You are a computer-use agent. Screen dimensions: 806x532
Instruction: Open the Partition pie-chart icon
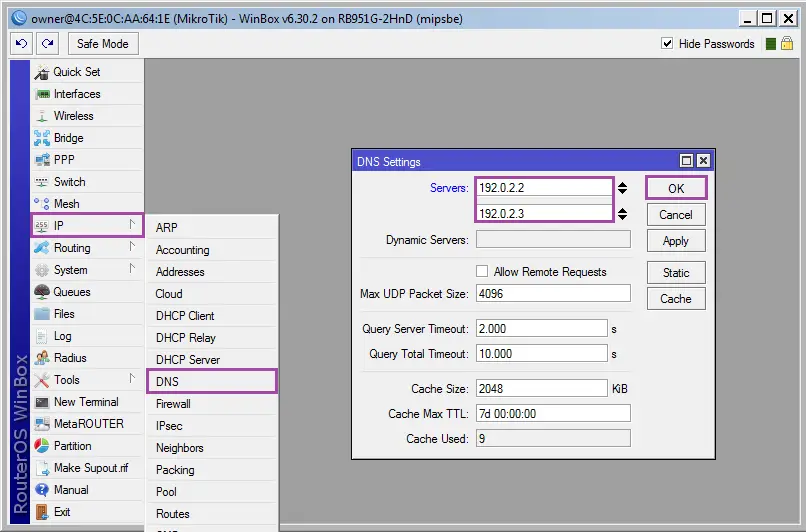pos(42,446)
